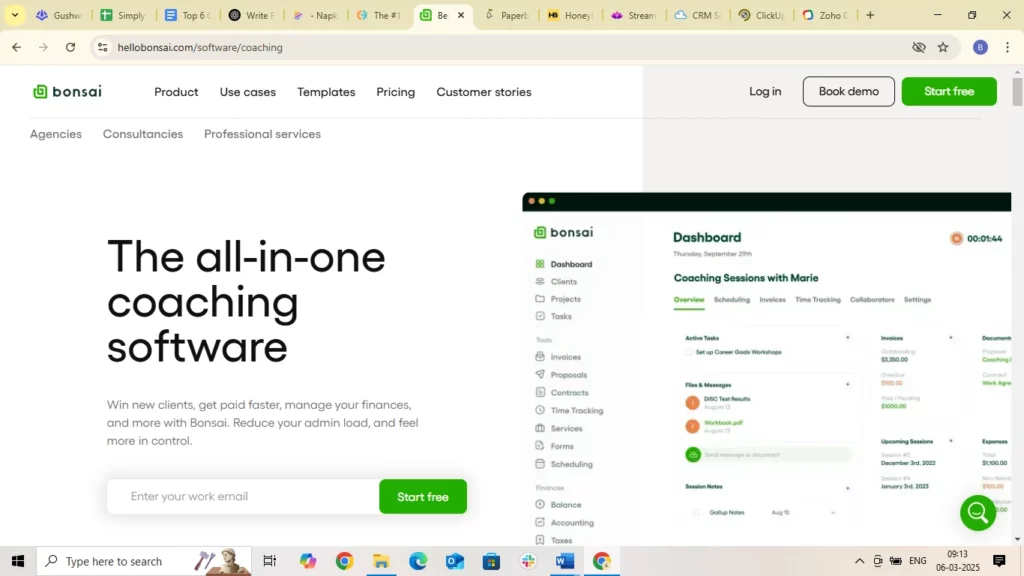
Task: Select the Professional services sub-navigation item
Action: pos(262,134)
